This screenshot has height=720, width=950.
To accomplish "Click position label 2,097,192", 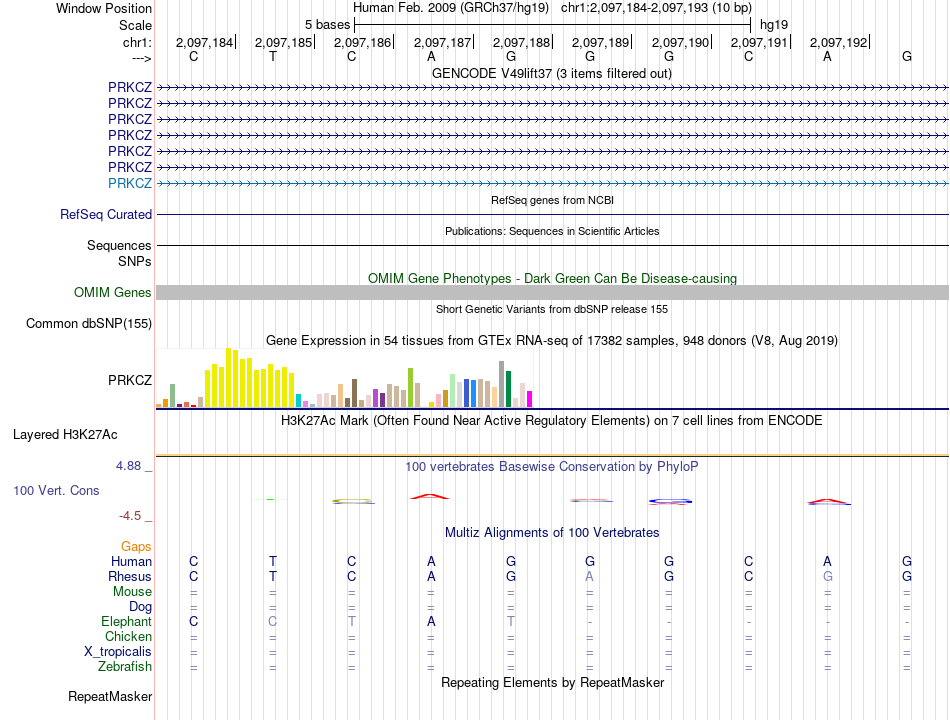I will (839, 42).
